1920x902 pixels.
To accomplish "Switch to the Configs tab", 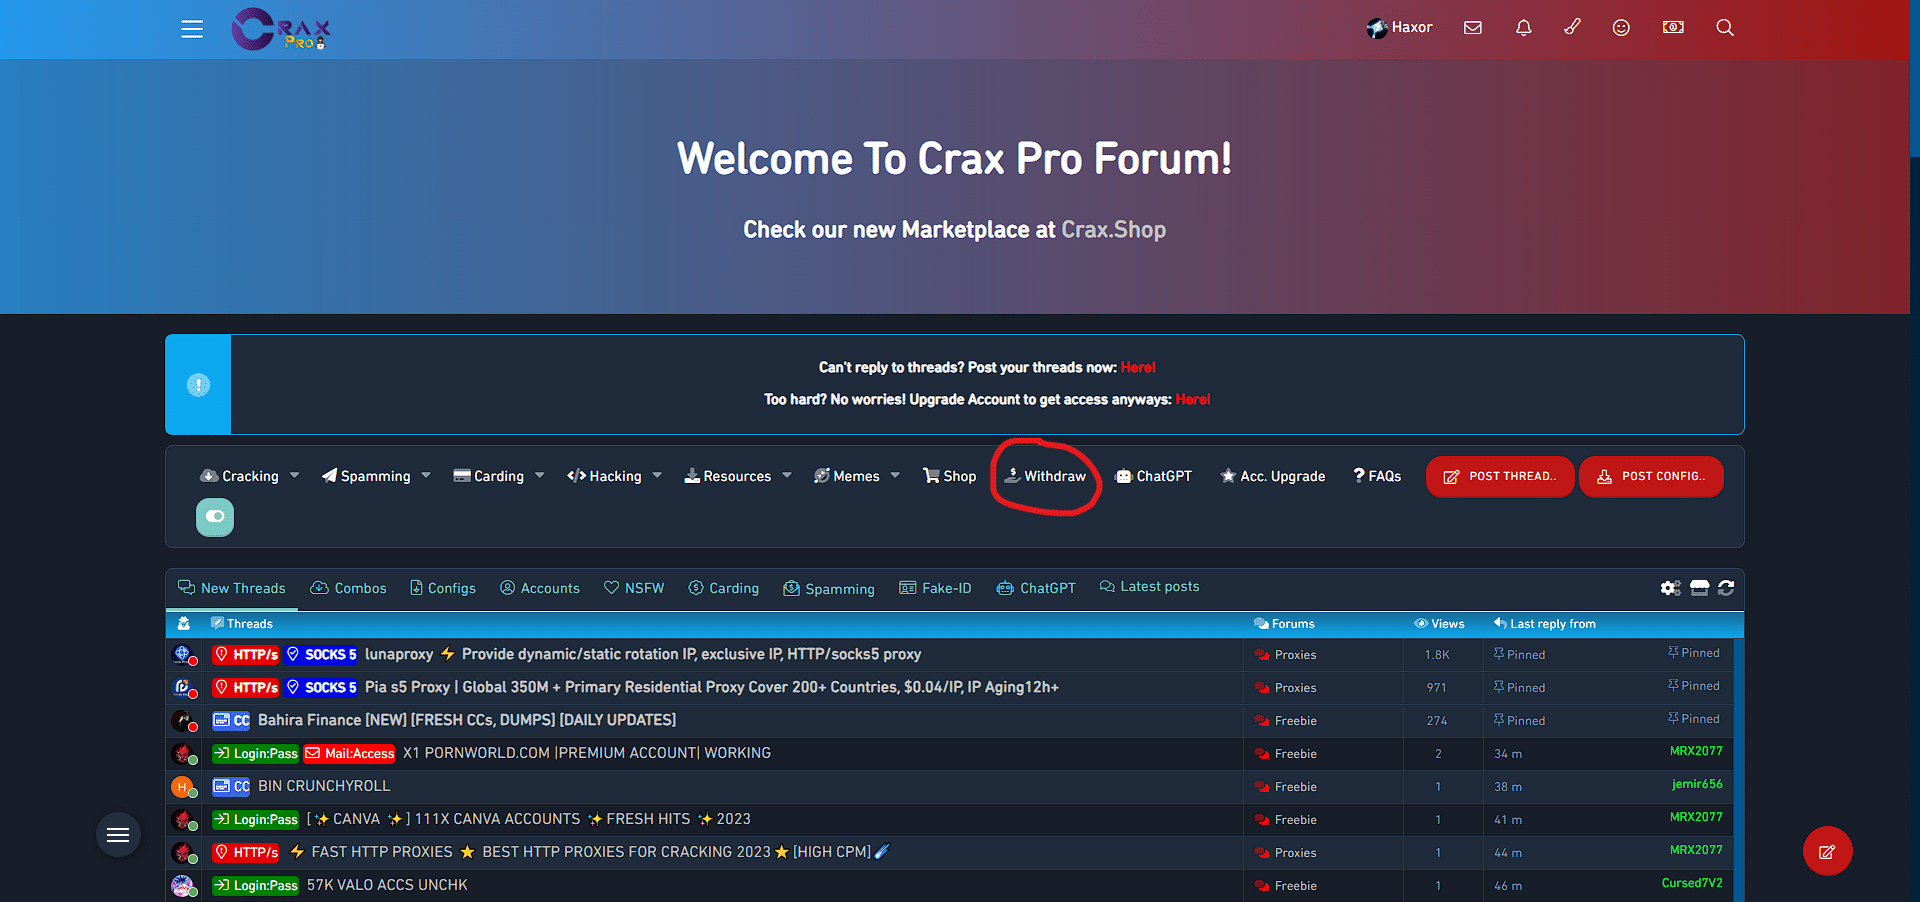I will coord(443,588).
